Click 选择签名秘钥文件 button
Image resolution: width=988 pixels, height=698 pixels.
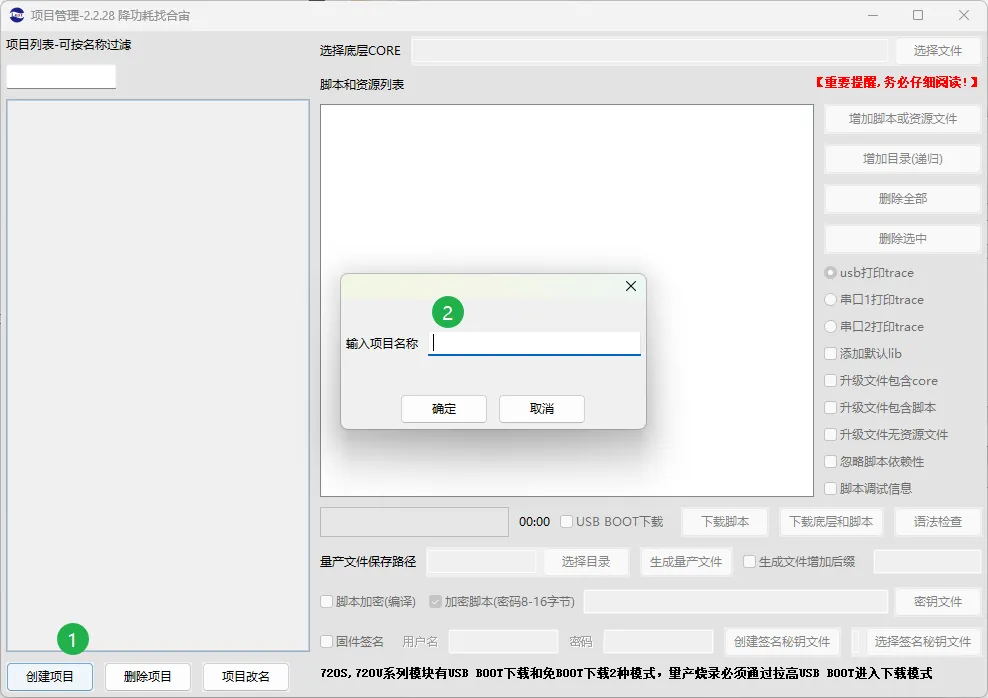coord(923,641)
